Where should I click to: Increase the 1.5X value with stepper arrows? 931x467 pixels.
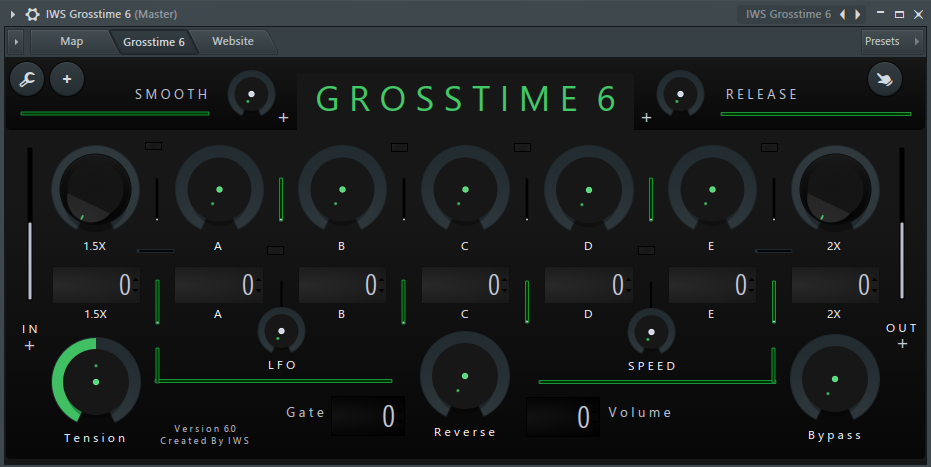click(135, 280)
